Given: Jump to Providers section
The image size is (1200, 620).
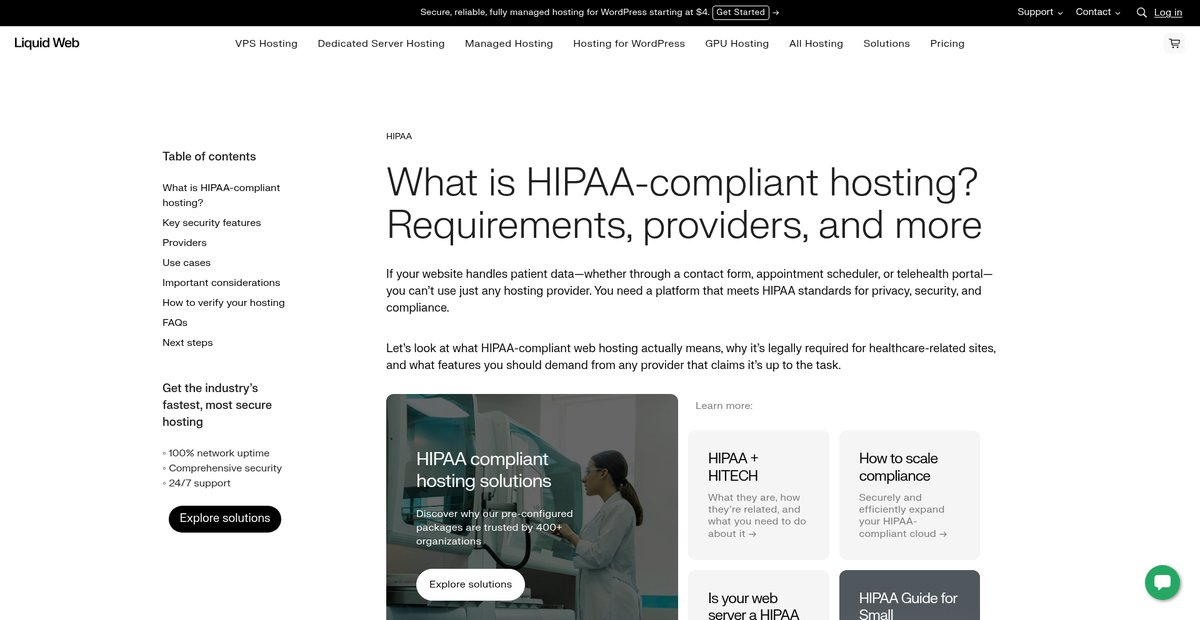Looking at the screenshot, I should (185, 243).
